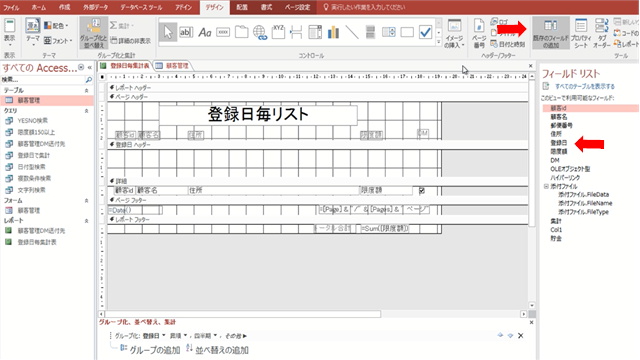640x360 pixels.
Task: Open query 登録日で集計
Action: 34,155
